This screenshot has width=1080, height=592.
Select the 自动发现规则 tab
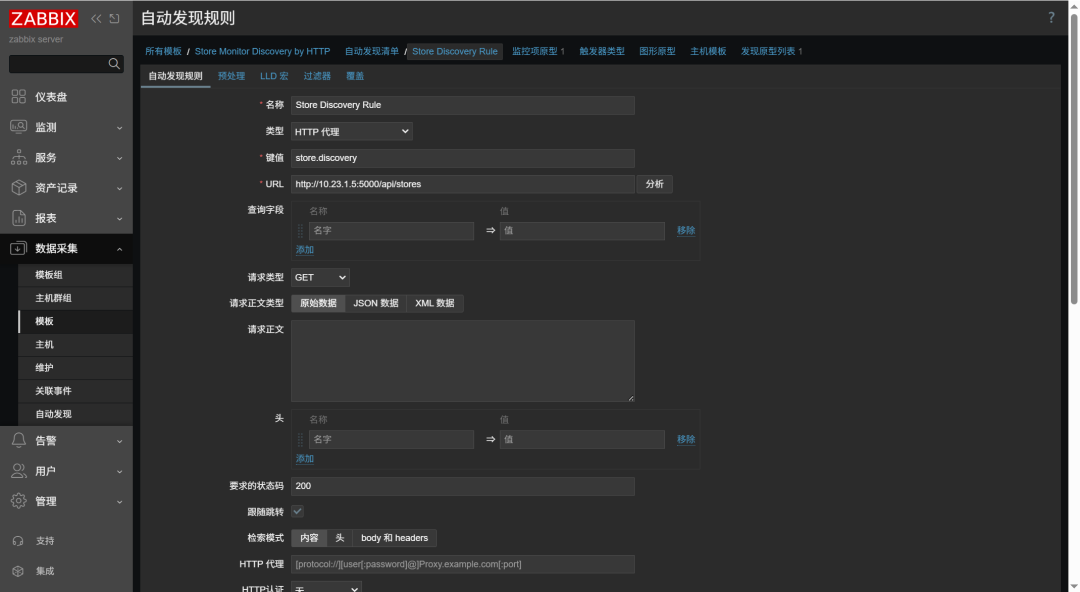176,76
